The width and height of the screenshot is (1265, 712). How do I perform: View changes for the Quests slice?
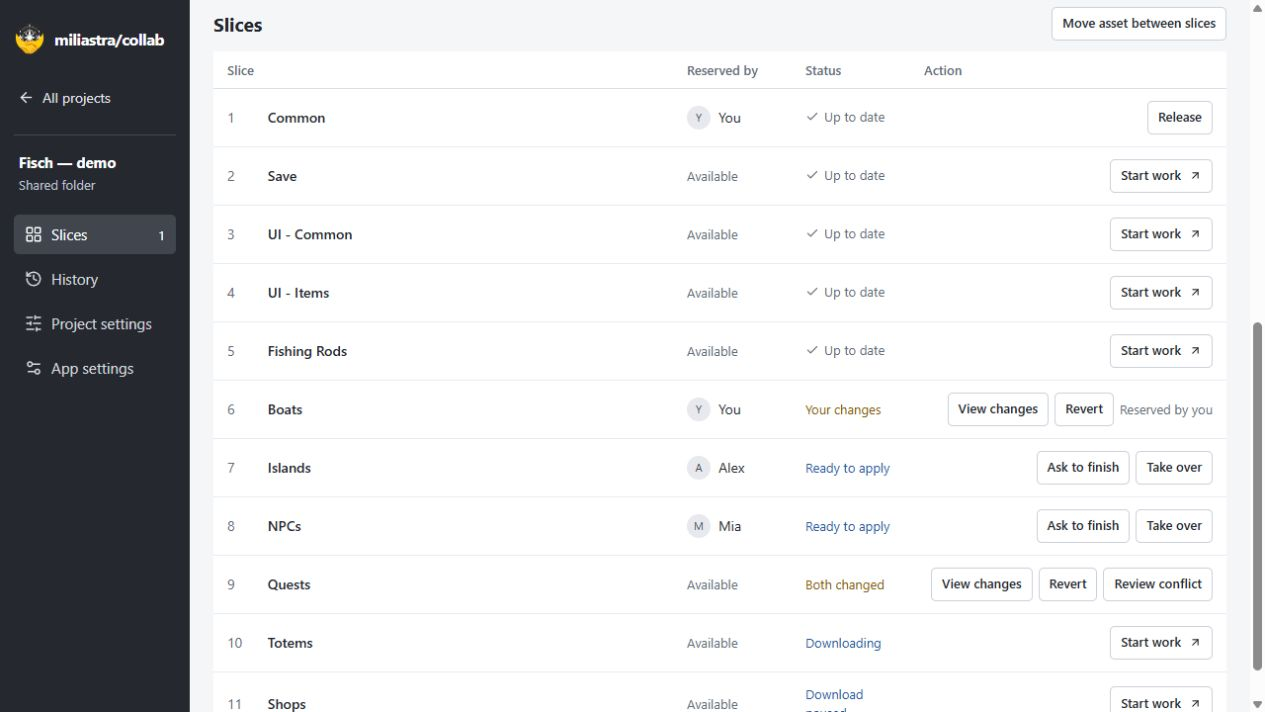[x=982, y=584]
